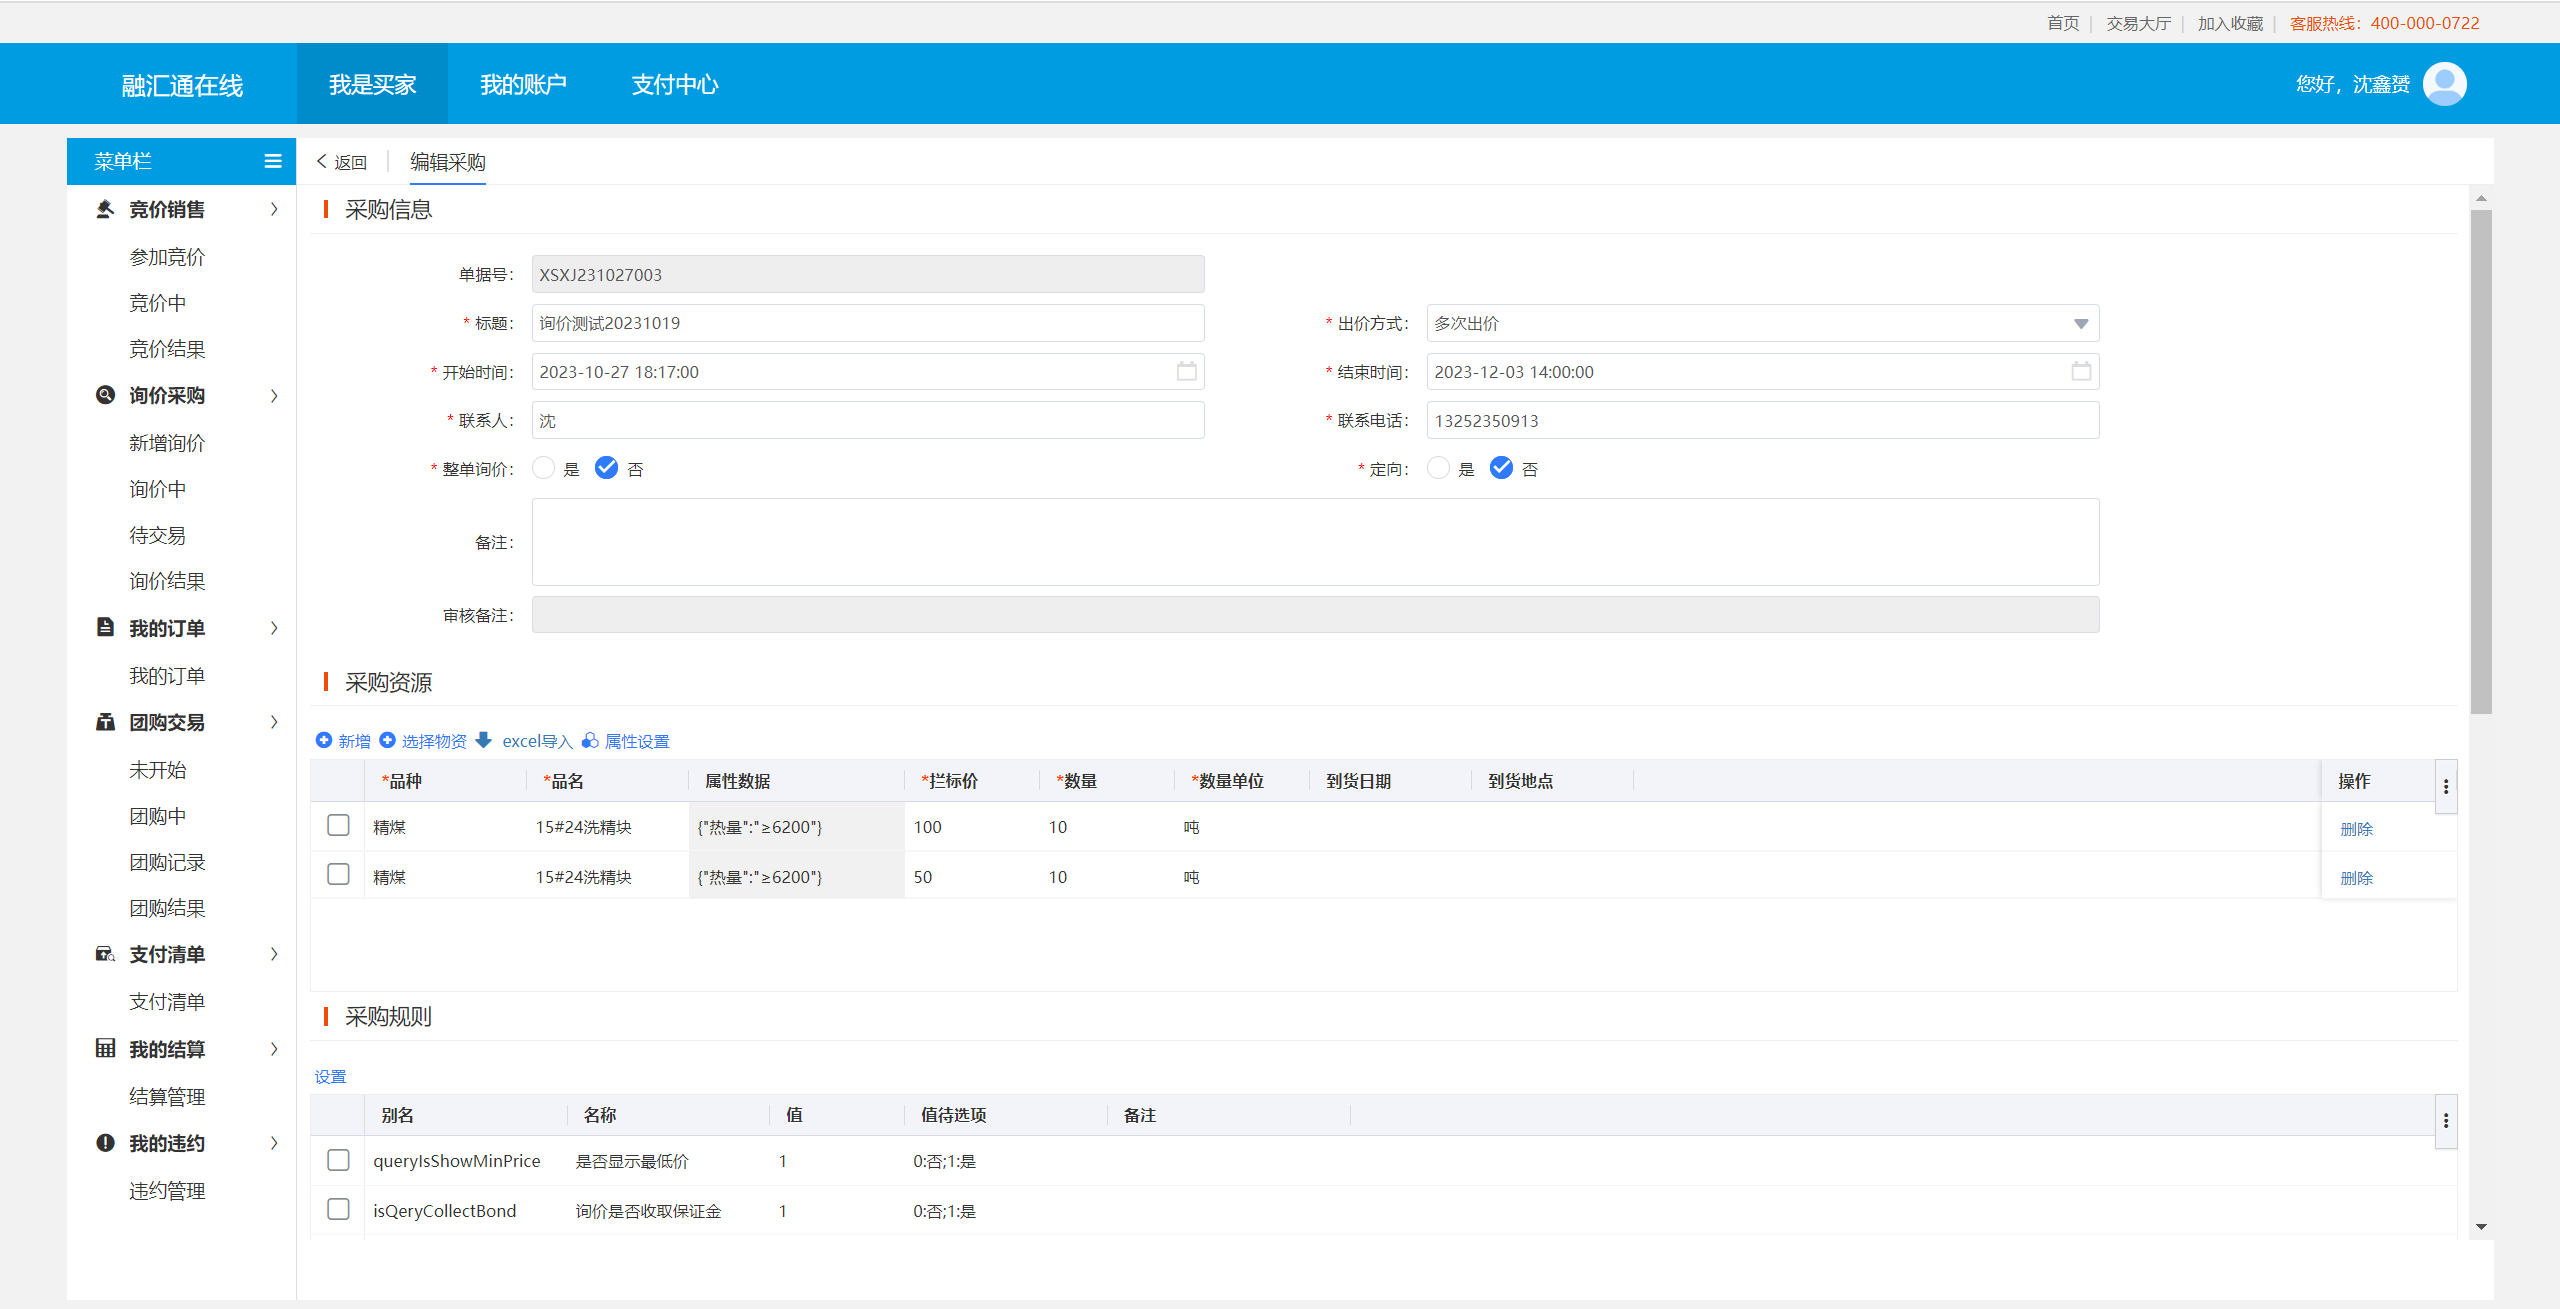The height and width of the screenshot is (1309, 2560).
Task: Click the 我的结算 calculator icon
Action: (x=105, y=1048)
